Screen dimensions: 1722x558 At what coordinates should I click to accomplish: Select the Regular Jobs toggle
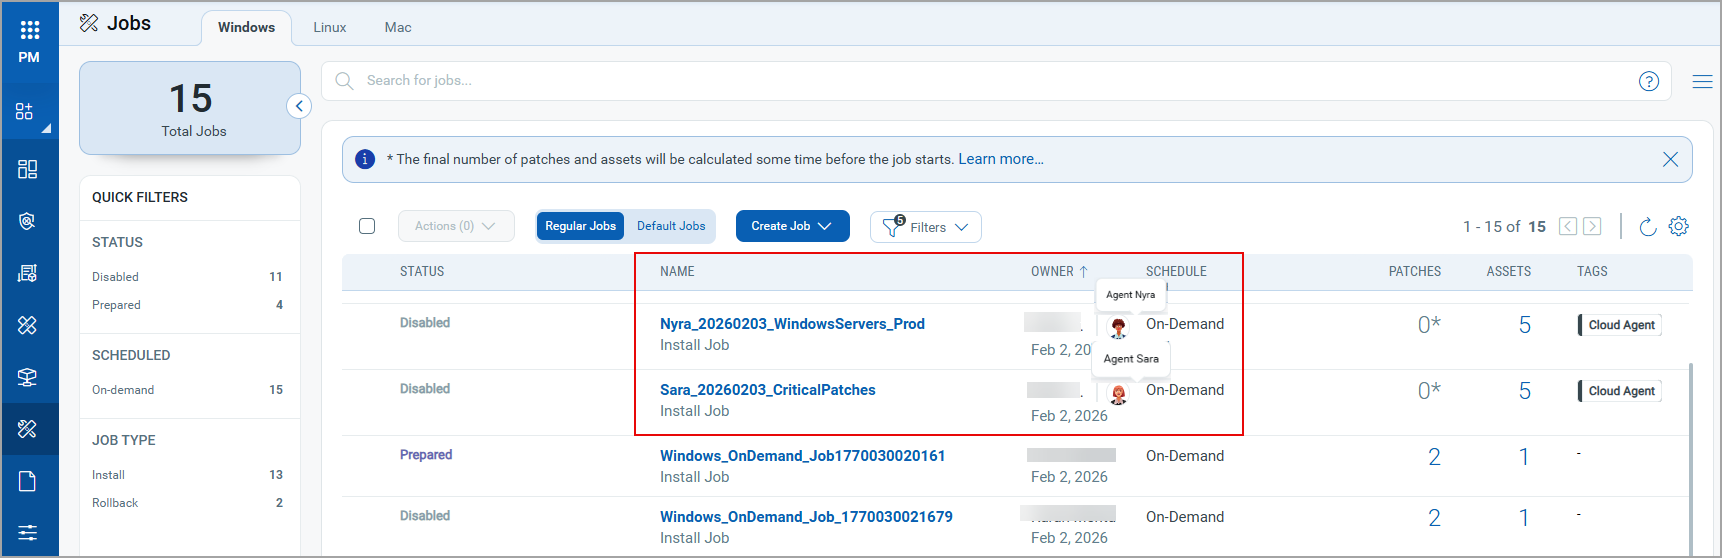click(580, 226)
